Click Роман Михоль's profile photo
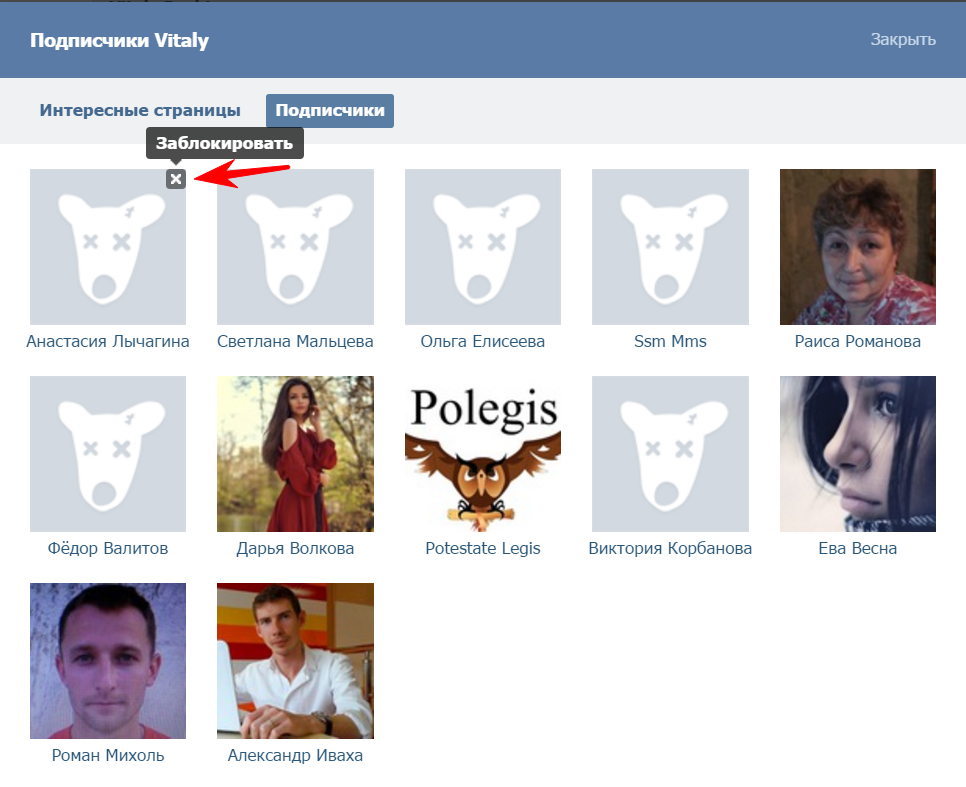Viewport: 966px width, 787px height. click(108, 661)
